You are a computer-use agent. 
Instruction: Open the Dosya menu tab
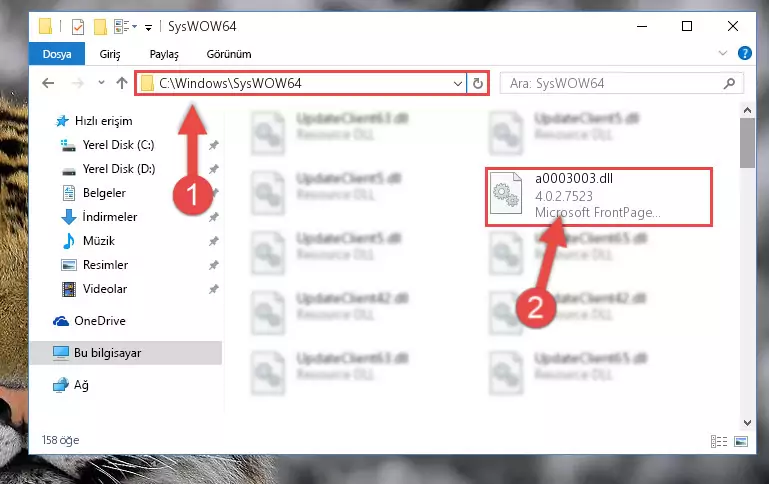pos(57,54)
